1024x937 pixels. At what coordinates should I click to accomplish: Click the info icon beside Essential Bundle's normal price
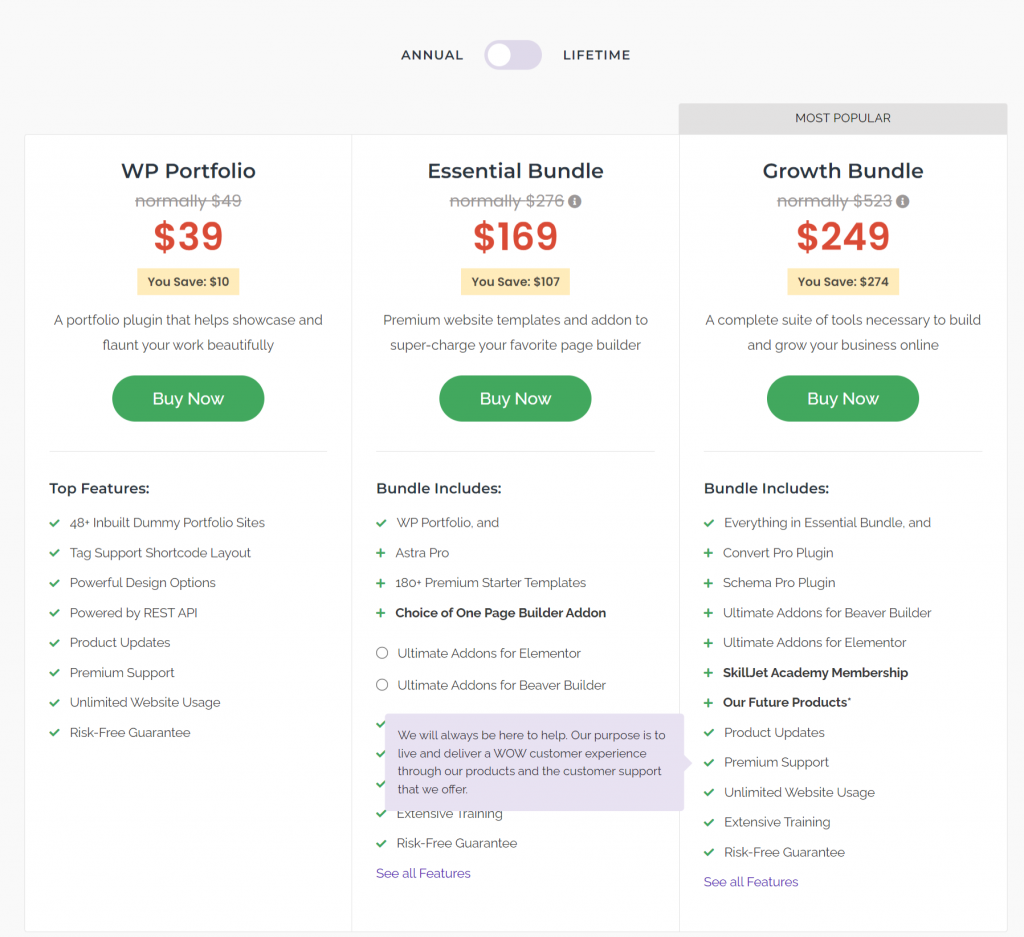573,201
